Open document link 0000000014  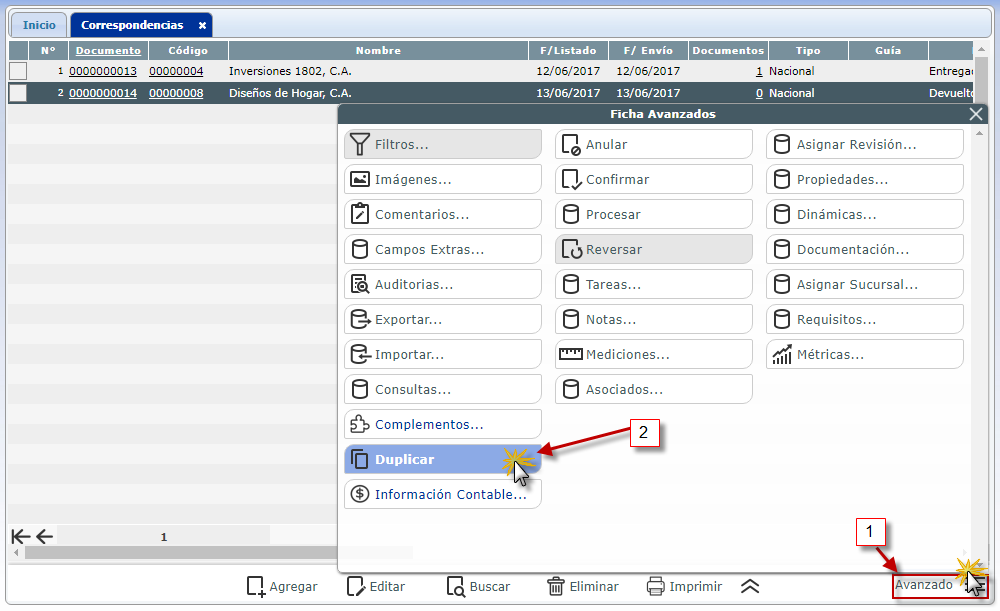click(103, 93)
